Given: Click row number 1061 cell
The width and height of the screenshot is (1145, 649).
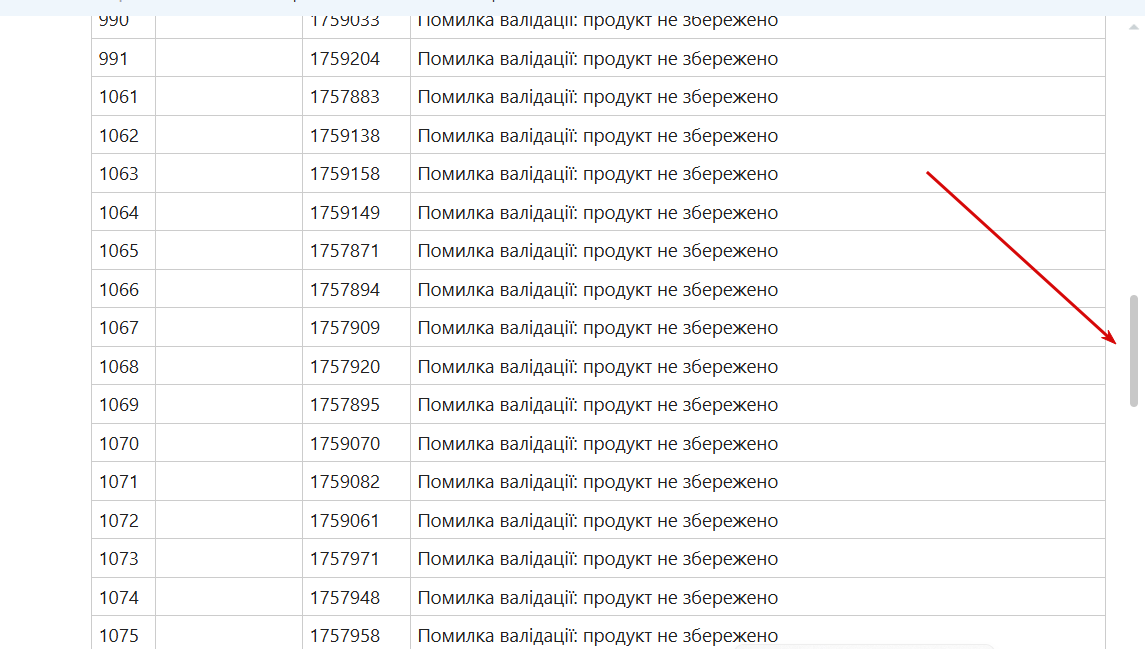Looking at the screenshot, I should click(119, 97).
